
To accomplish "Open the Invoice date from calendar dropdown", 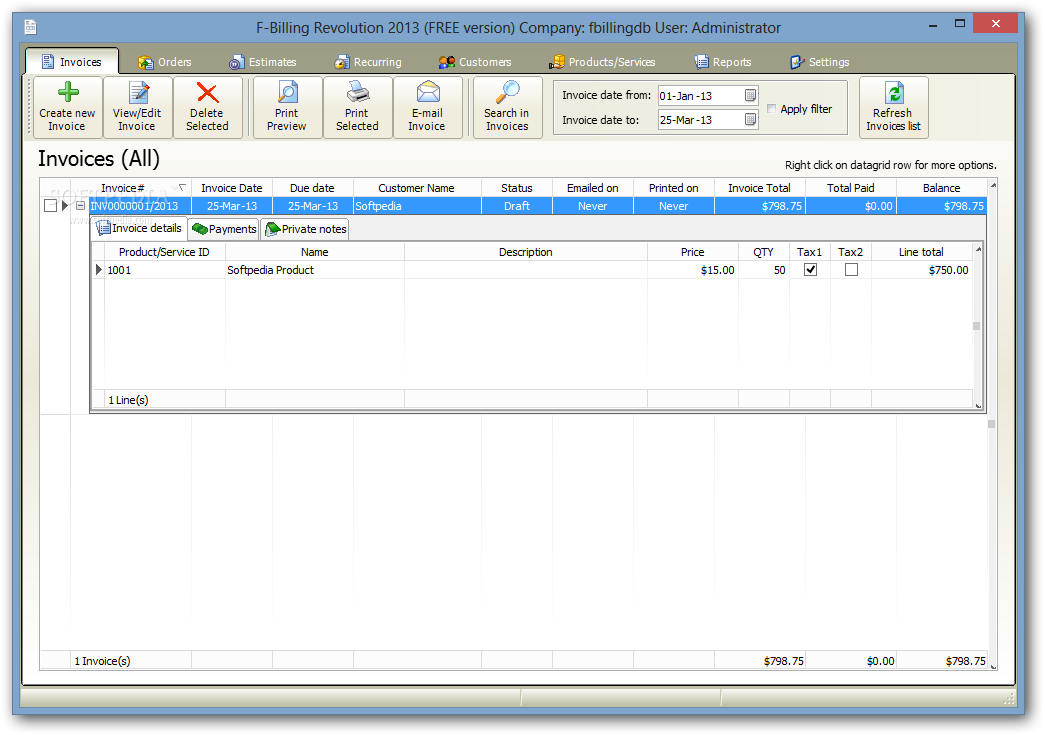I will tap(750, 96).
